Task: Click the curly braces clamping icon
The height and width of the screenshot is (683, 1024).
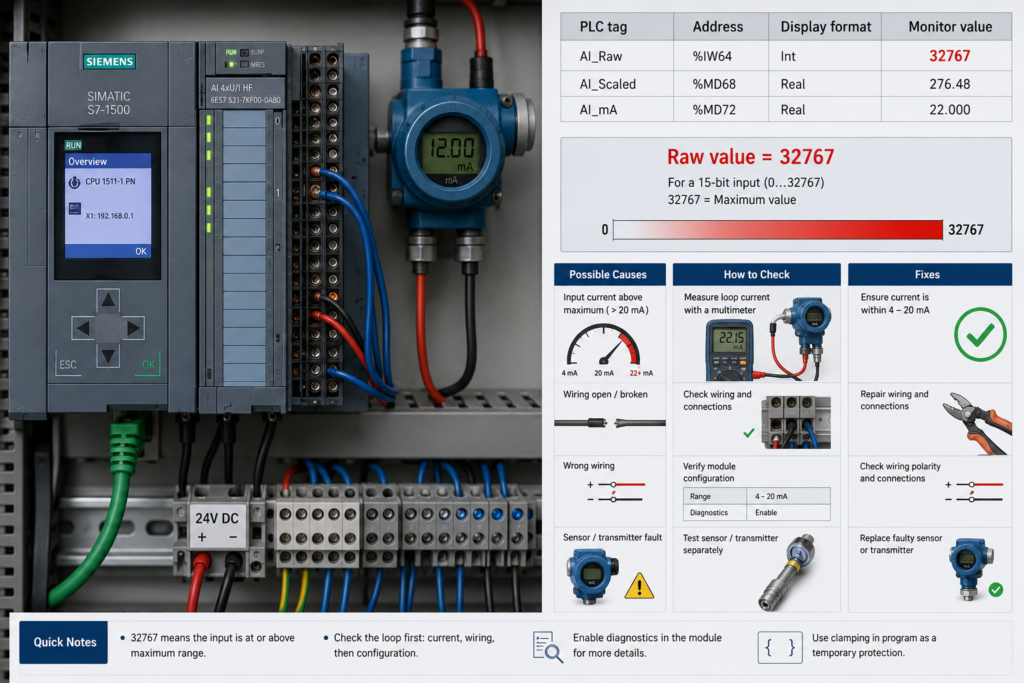Action: (x=780, y=647)
